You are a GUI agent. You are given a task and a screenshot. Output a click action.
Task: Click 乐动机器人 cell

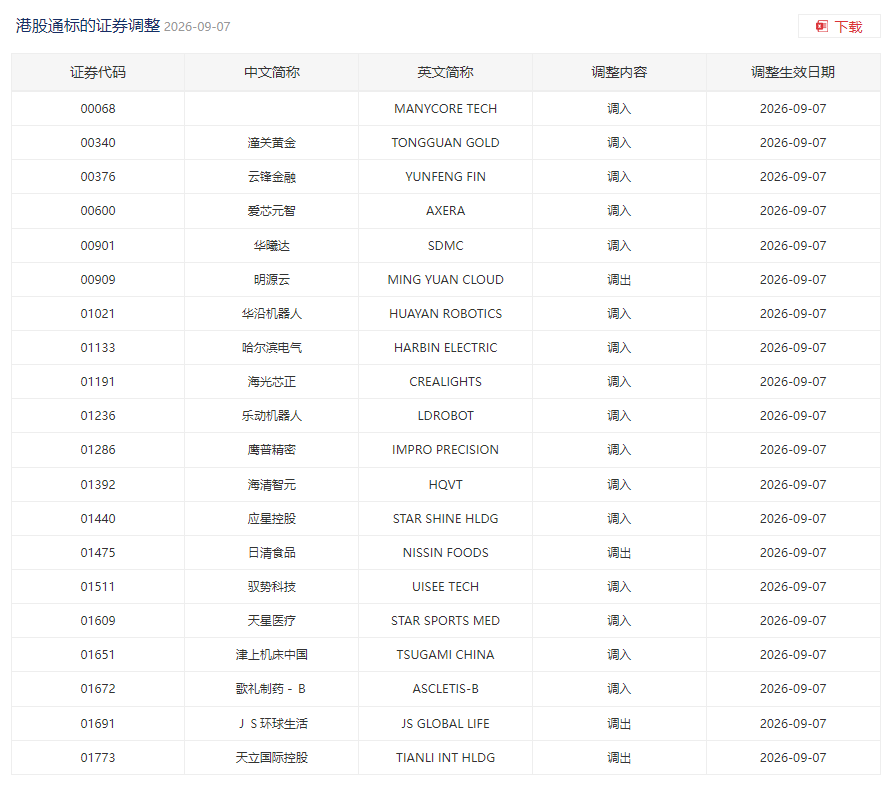[272, 416]
